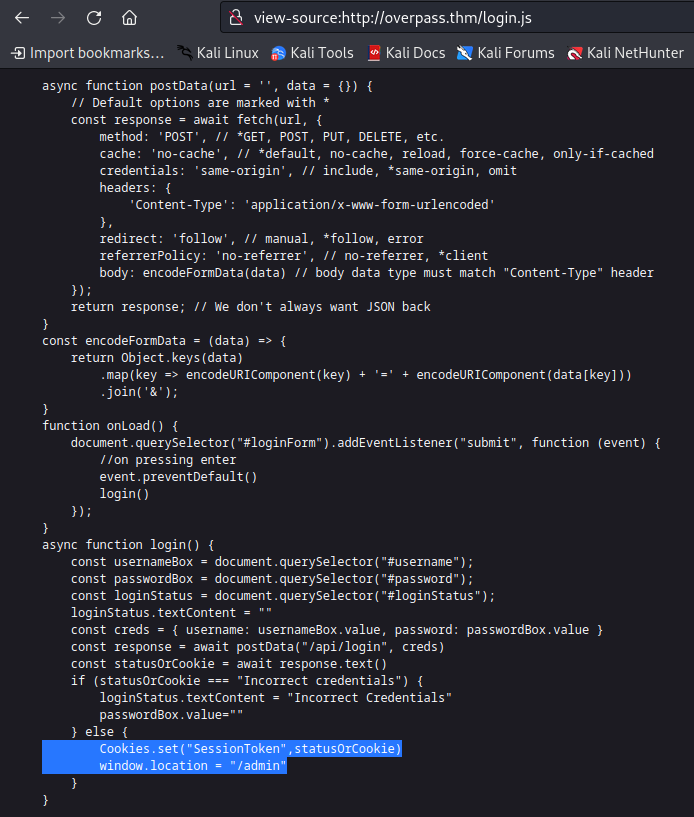Open the Kali Forums bookmark
Image resolution: width=694 pixels, height=817 pixels.
pos(505,53)
